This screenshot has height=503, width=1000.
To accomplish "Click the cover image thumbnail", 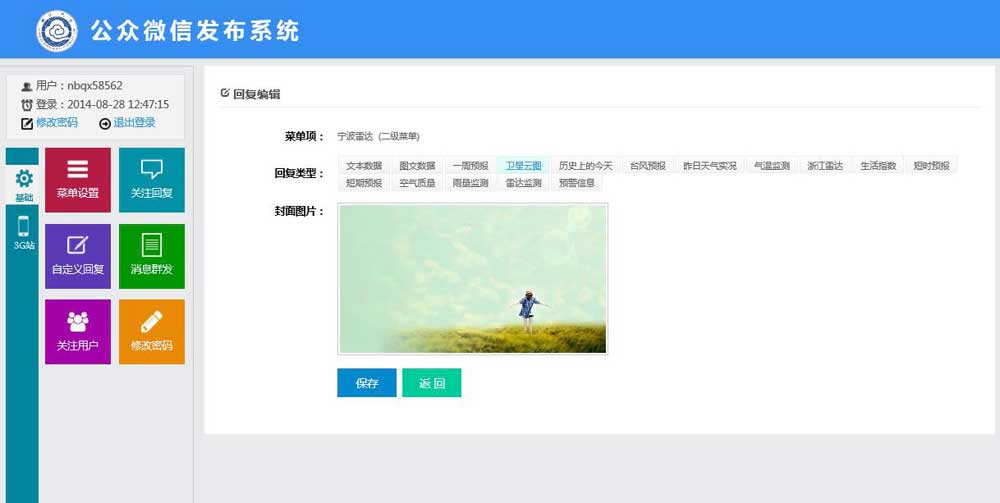I will click(472, 279).
